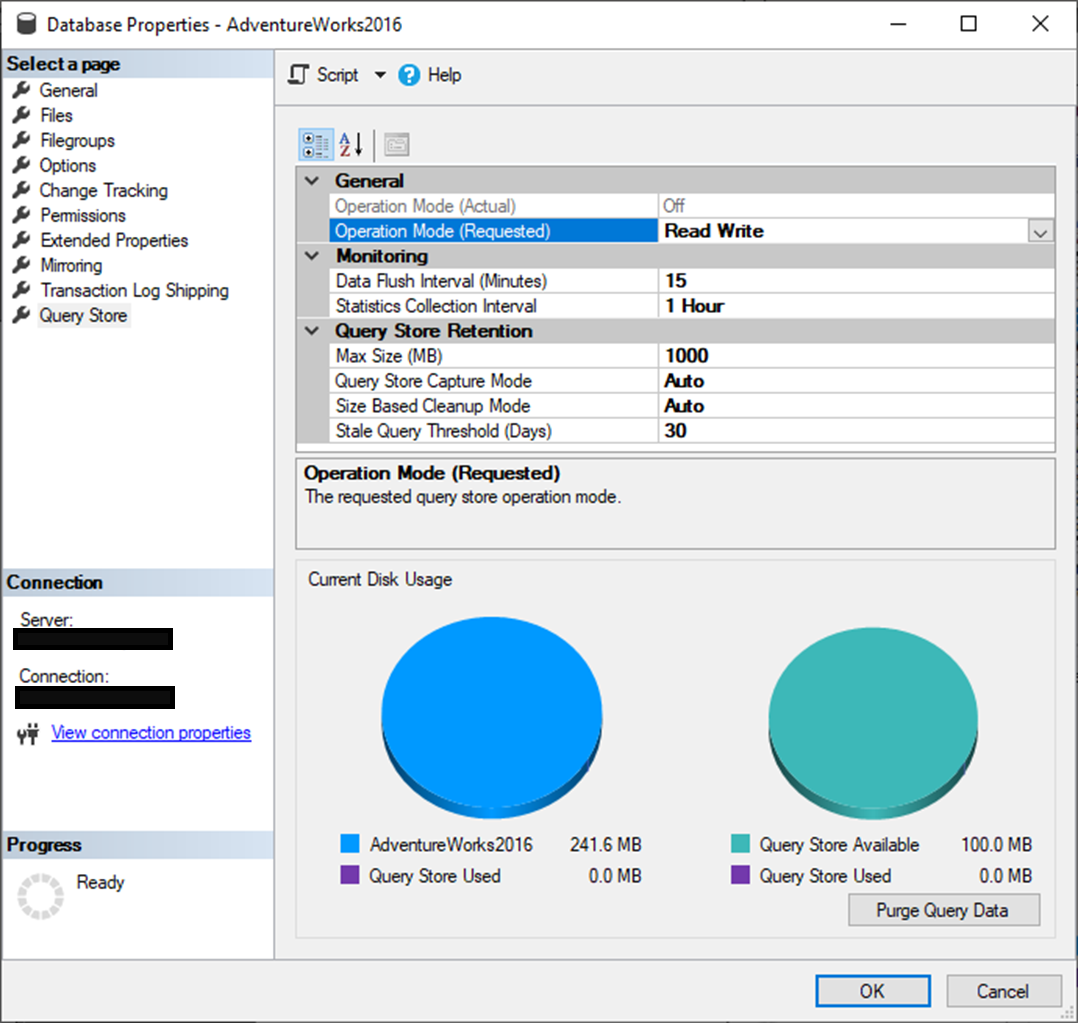Click the wrench icon beside Options
The height and width of the screenshot is (1023, 1078).
(22, 164)
